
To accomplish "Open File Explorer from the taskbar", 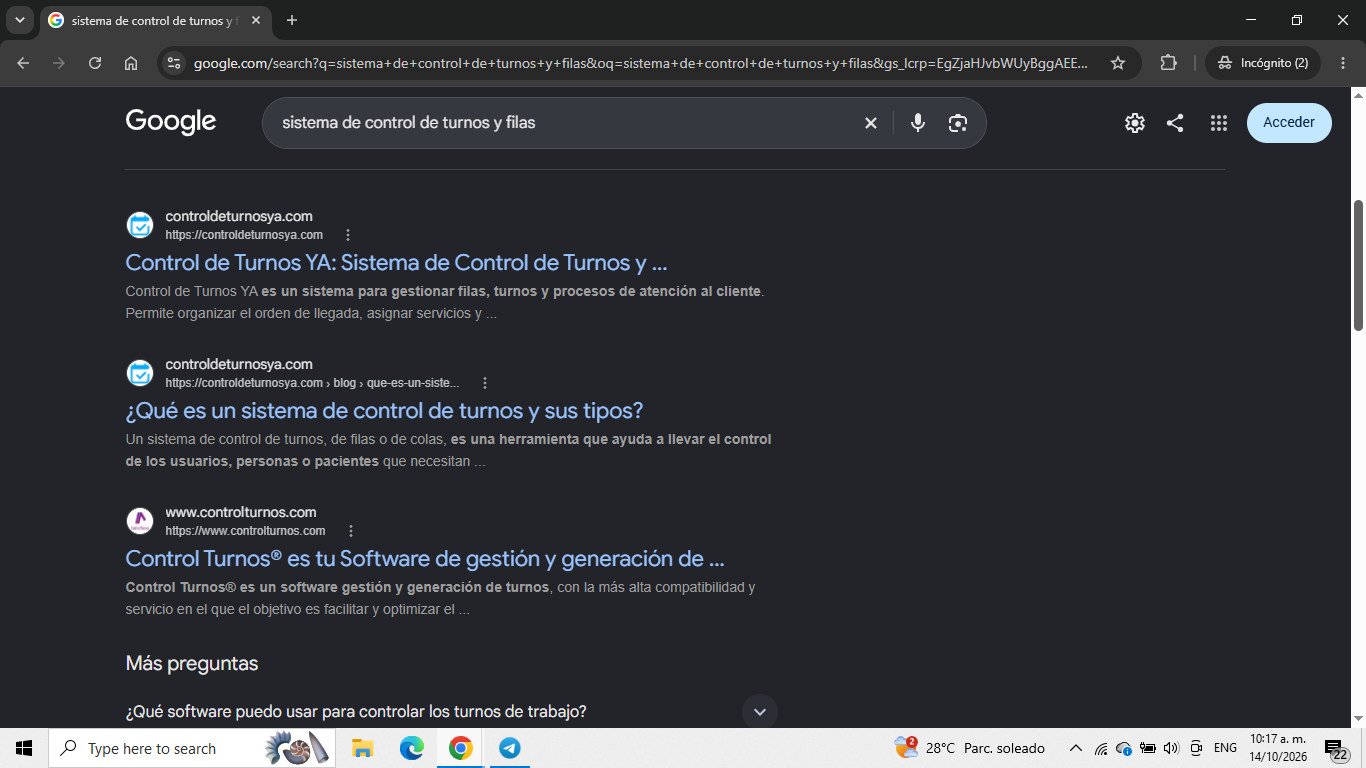I will 363,748.
